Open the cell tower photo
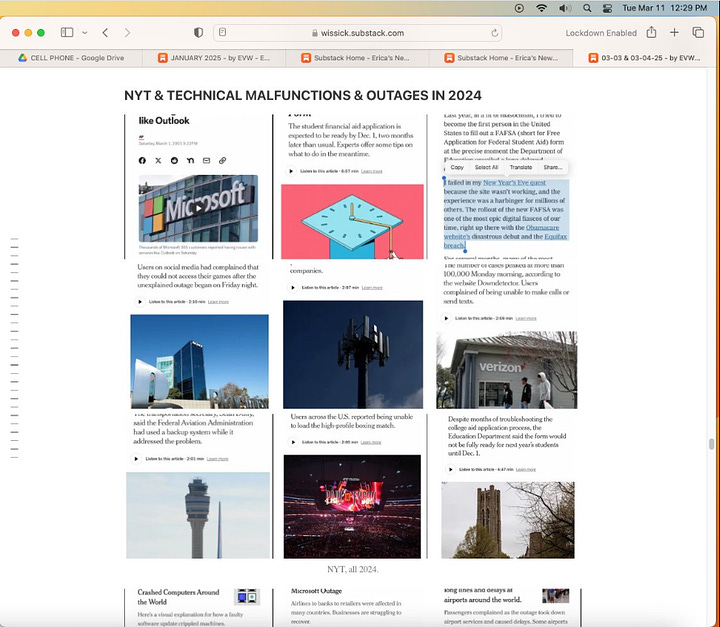Screen dimensions: 720x627 353,354
